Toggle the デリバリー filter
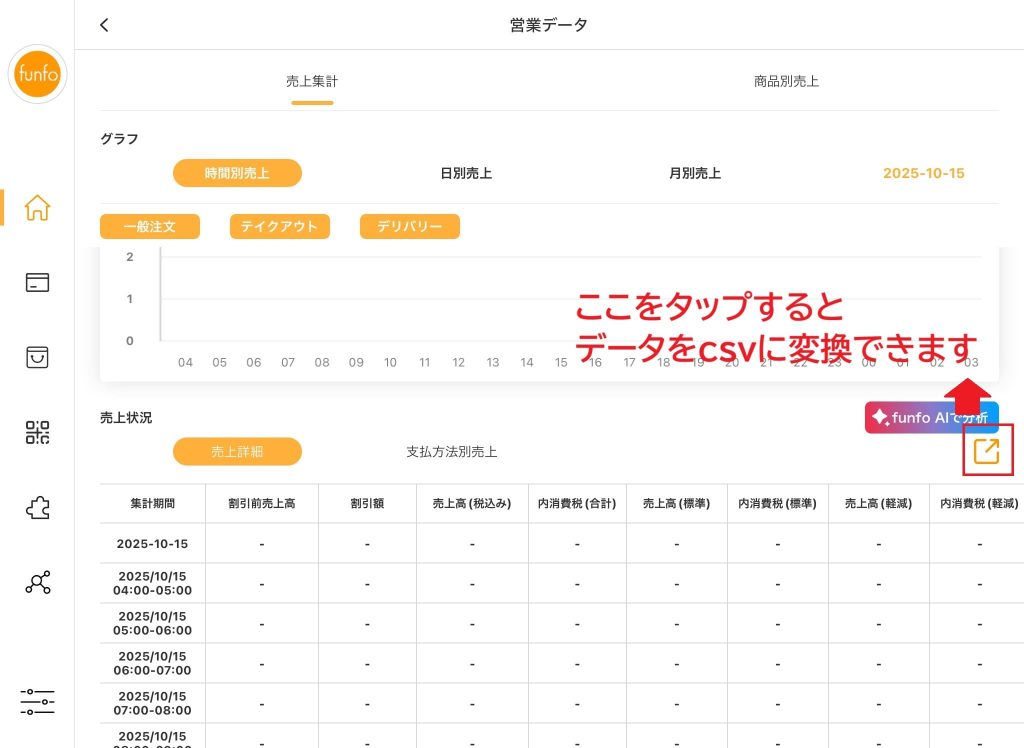 (409, 227)
